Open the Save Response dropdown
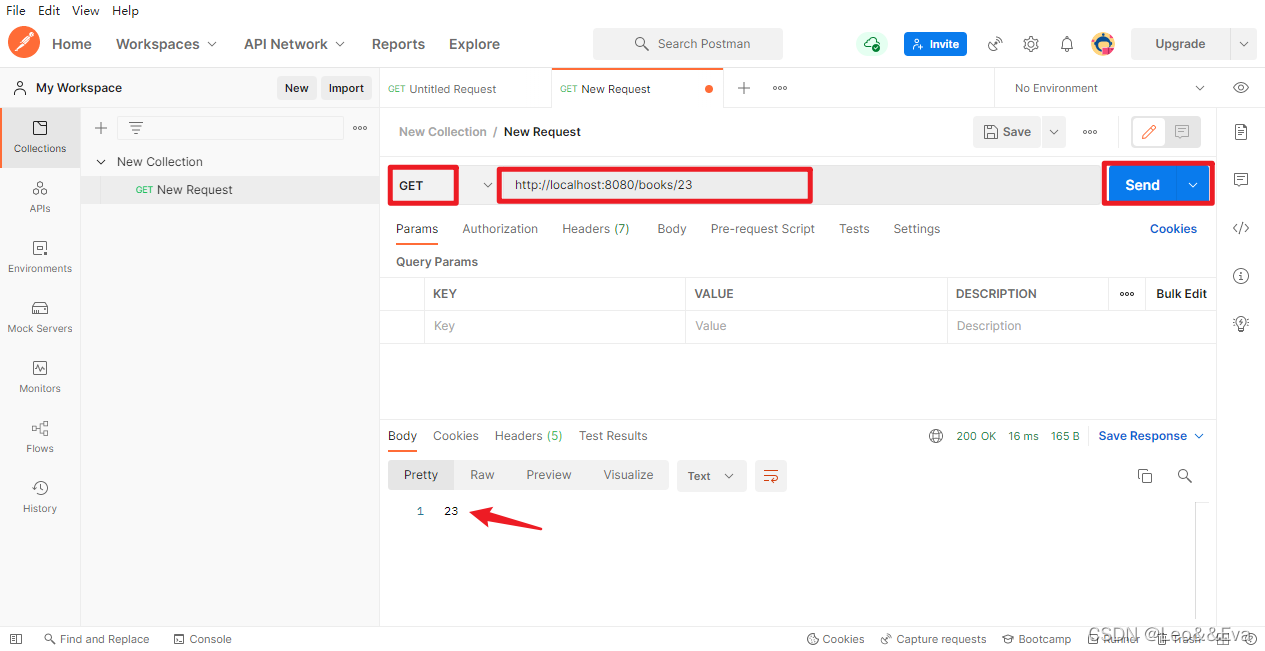Viewport: 1265px width, 651px height. (1151, 436)
